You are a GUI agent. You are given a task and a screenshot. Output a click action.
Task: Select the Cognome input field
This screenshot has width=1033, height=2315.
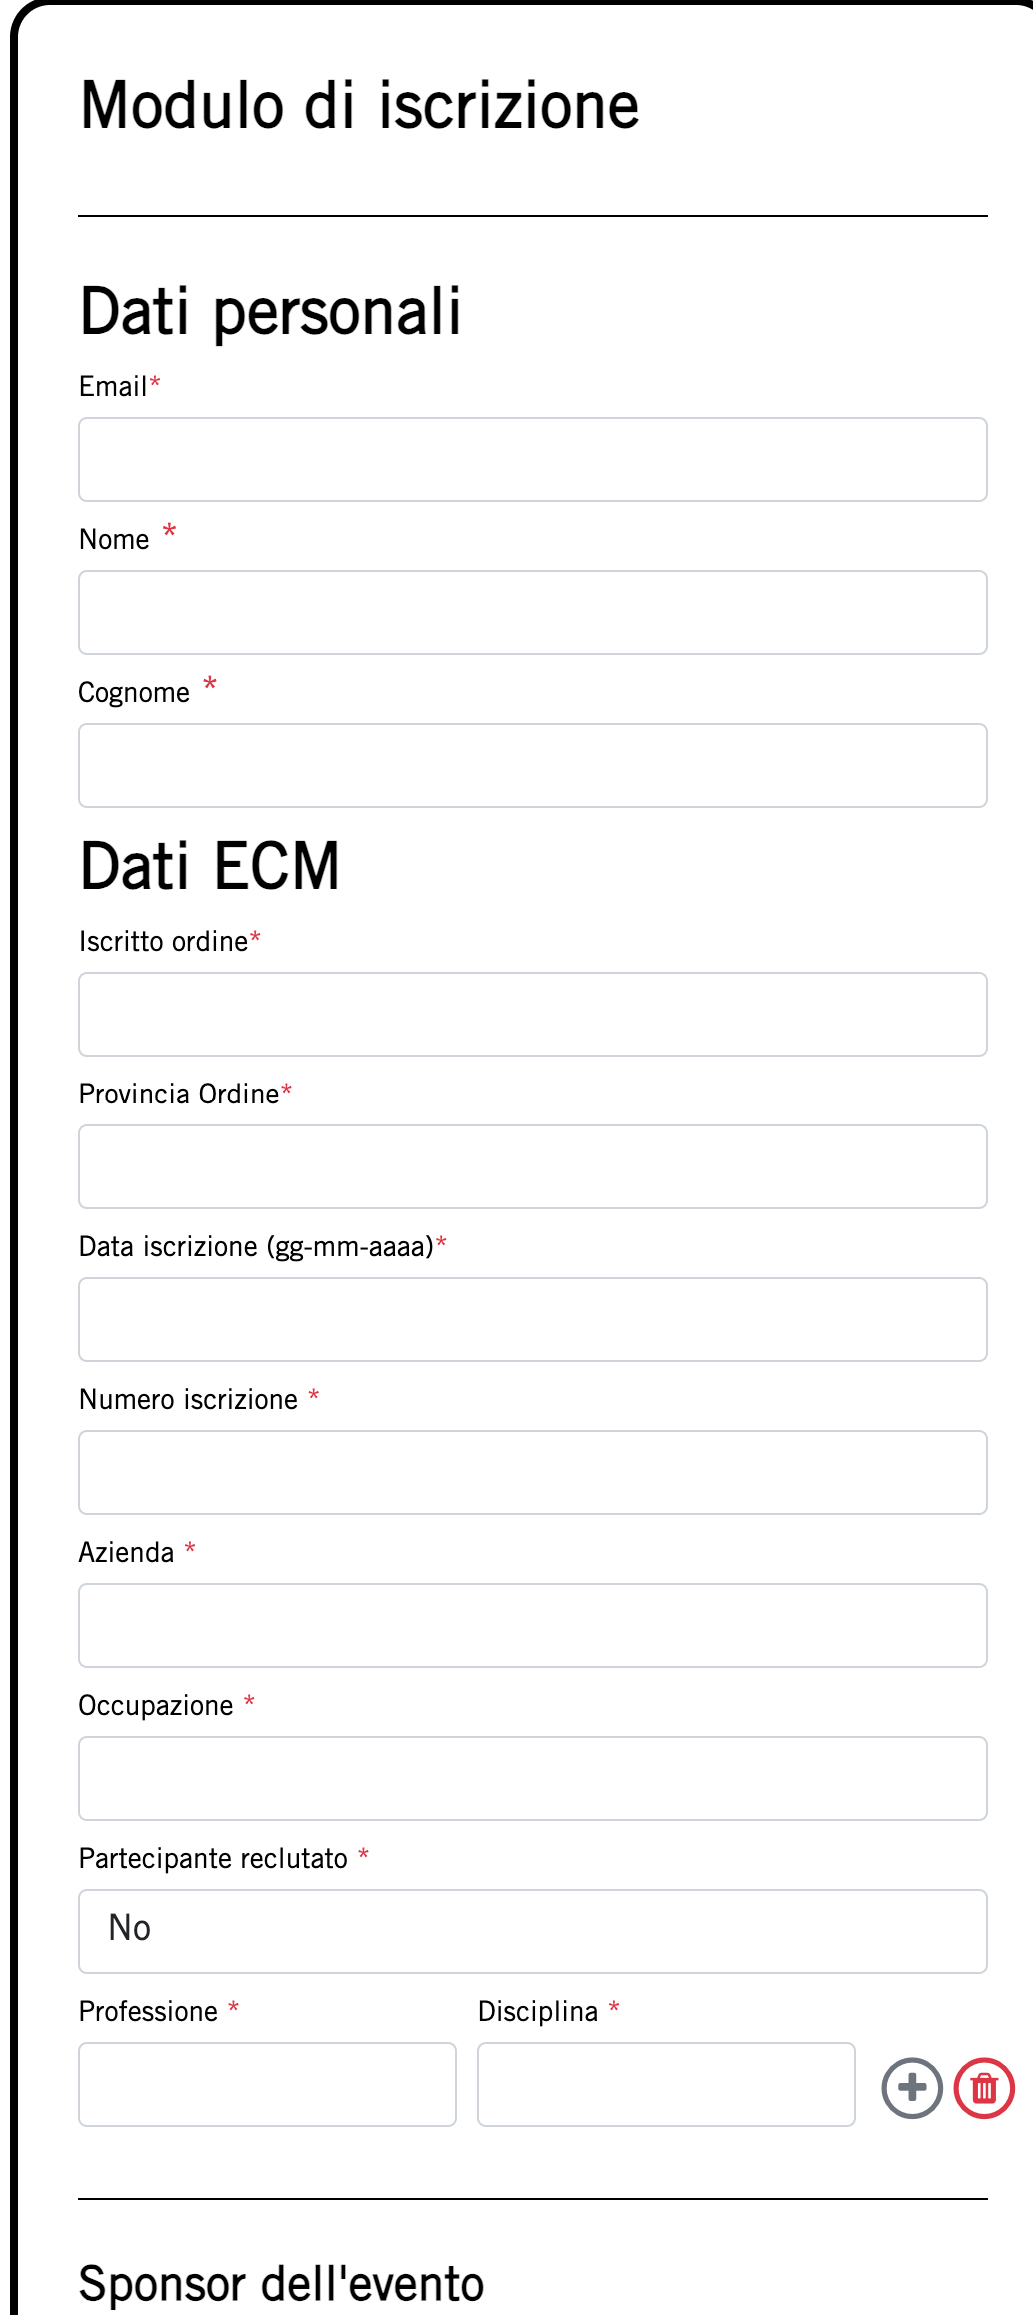532,765
